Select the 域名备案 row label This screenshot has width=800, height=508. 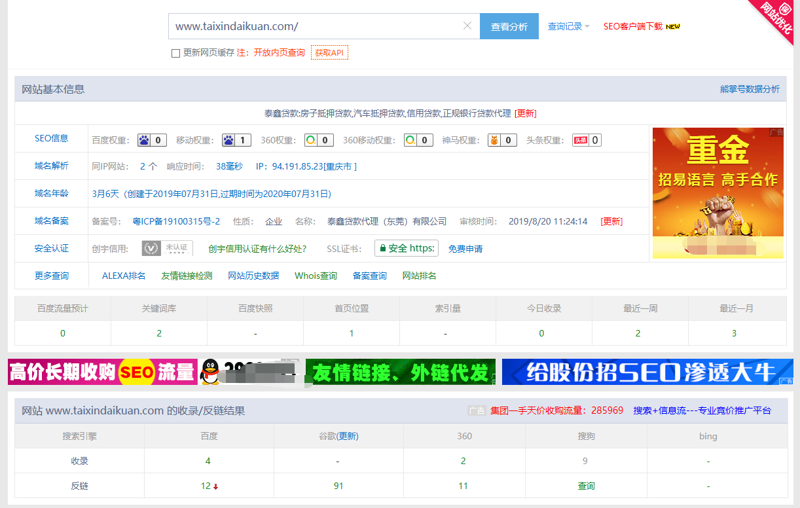[x=51, y=221]
